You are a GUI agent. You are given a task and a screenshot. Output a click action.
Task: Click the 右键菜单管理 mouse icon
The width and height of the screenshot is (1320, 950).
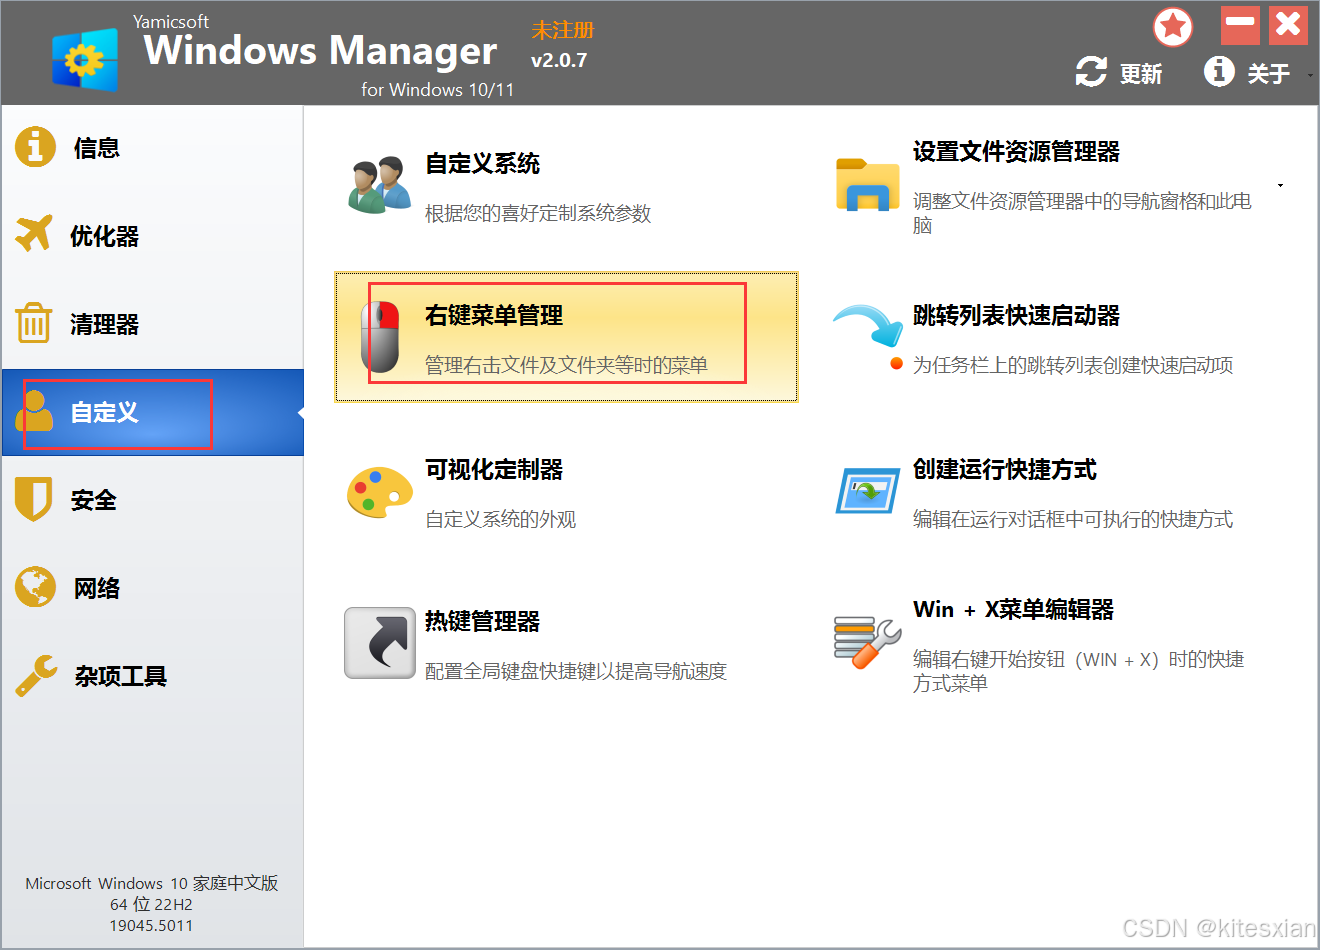tap(380, 337)
